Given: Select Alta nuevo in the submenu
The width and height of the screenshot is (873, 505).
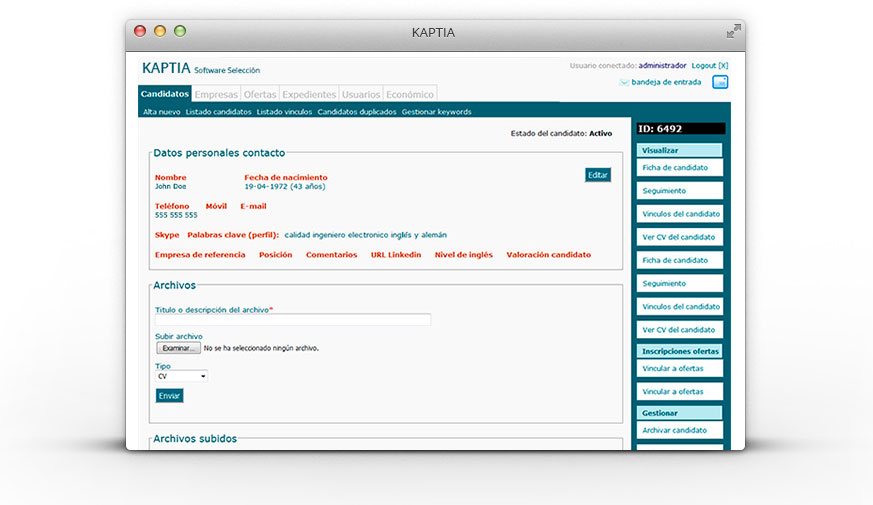Looking at the screenshot, I should [161, 112].
